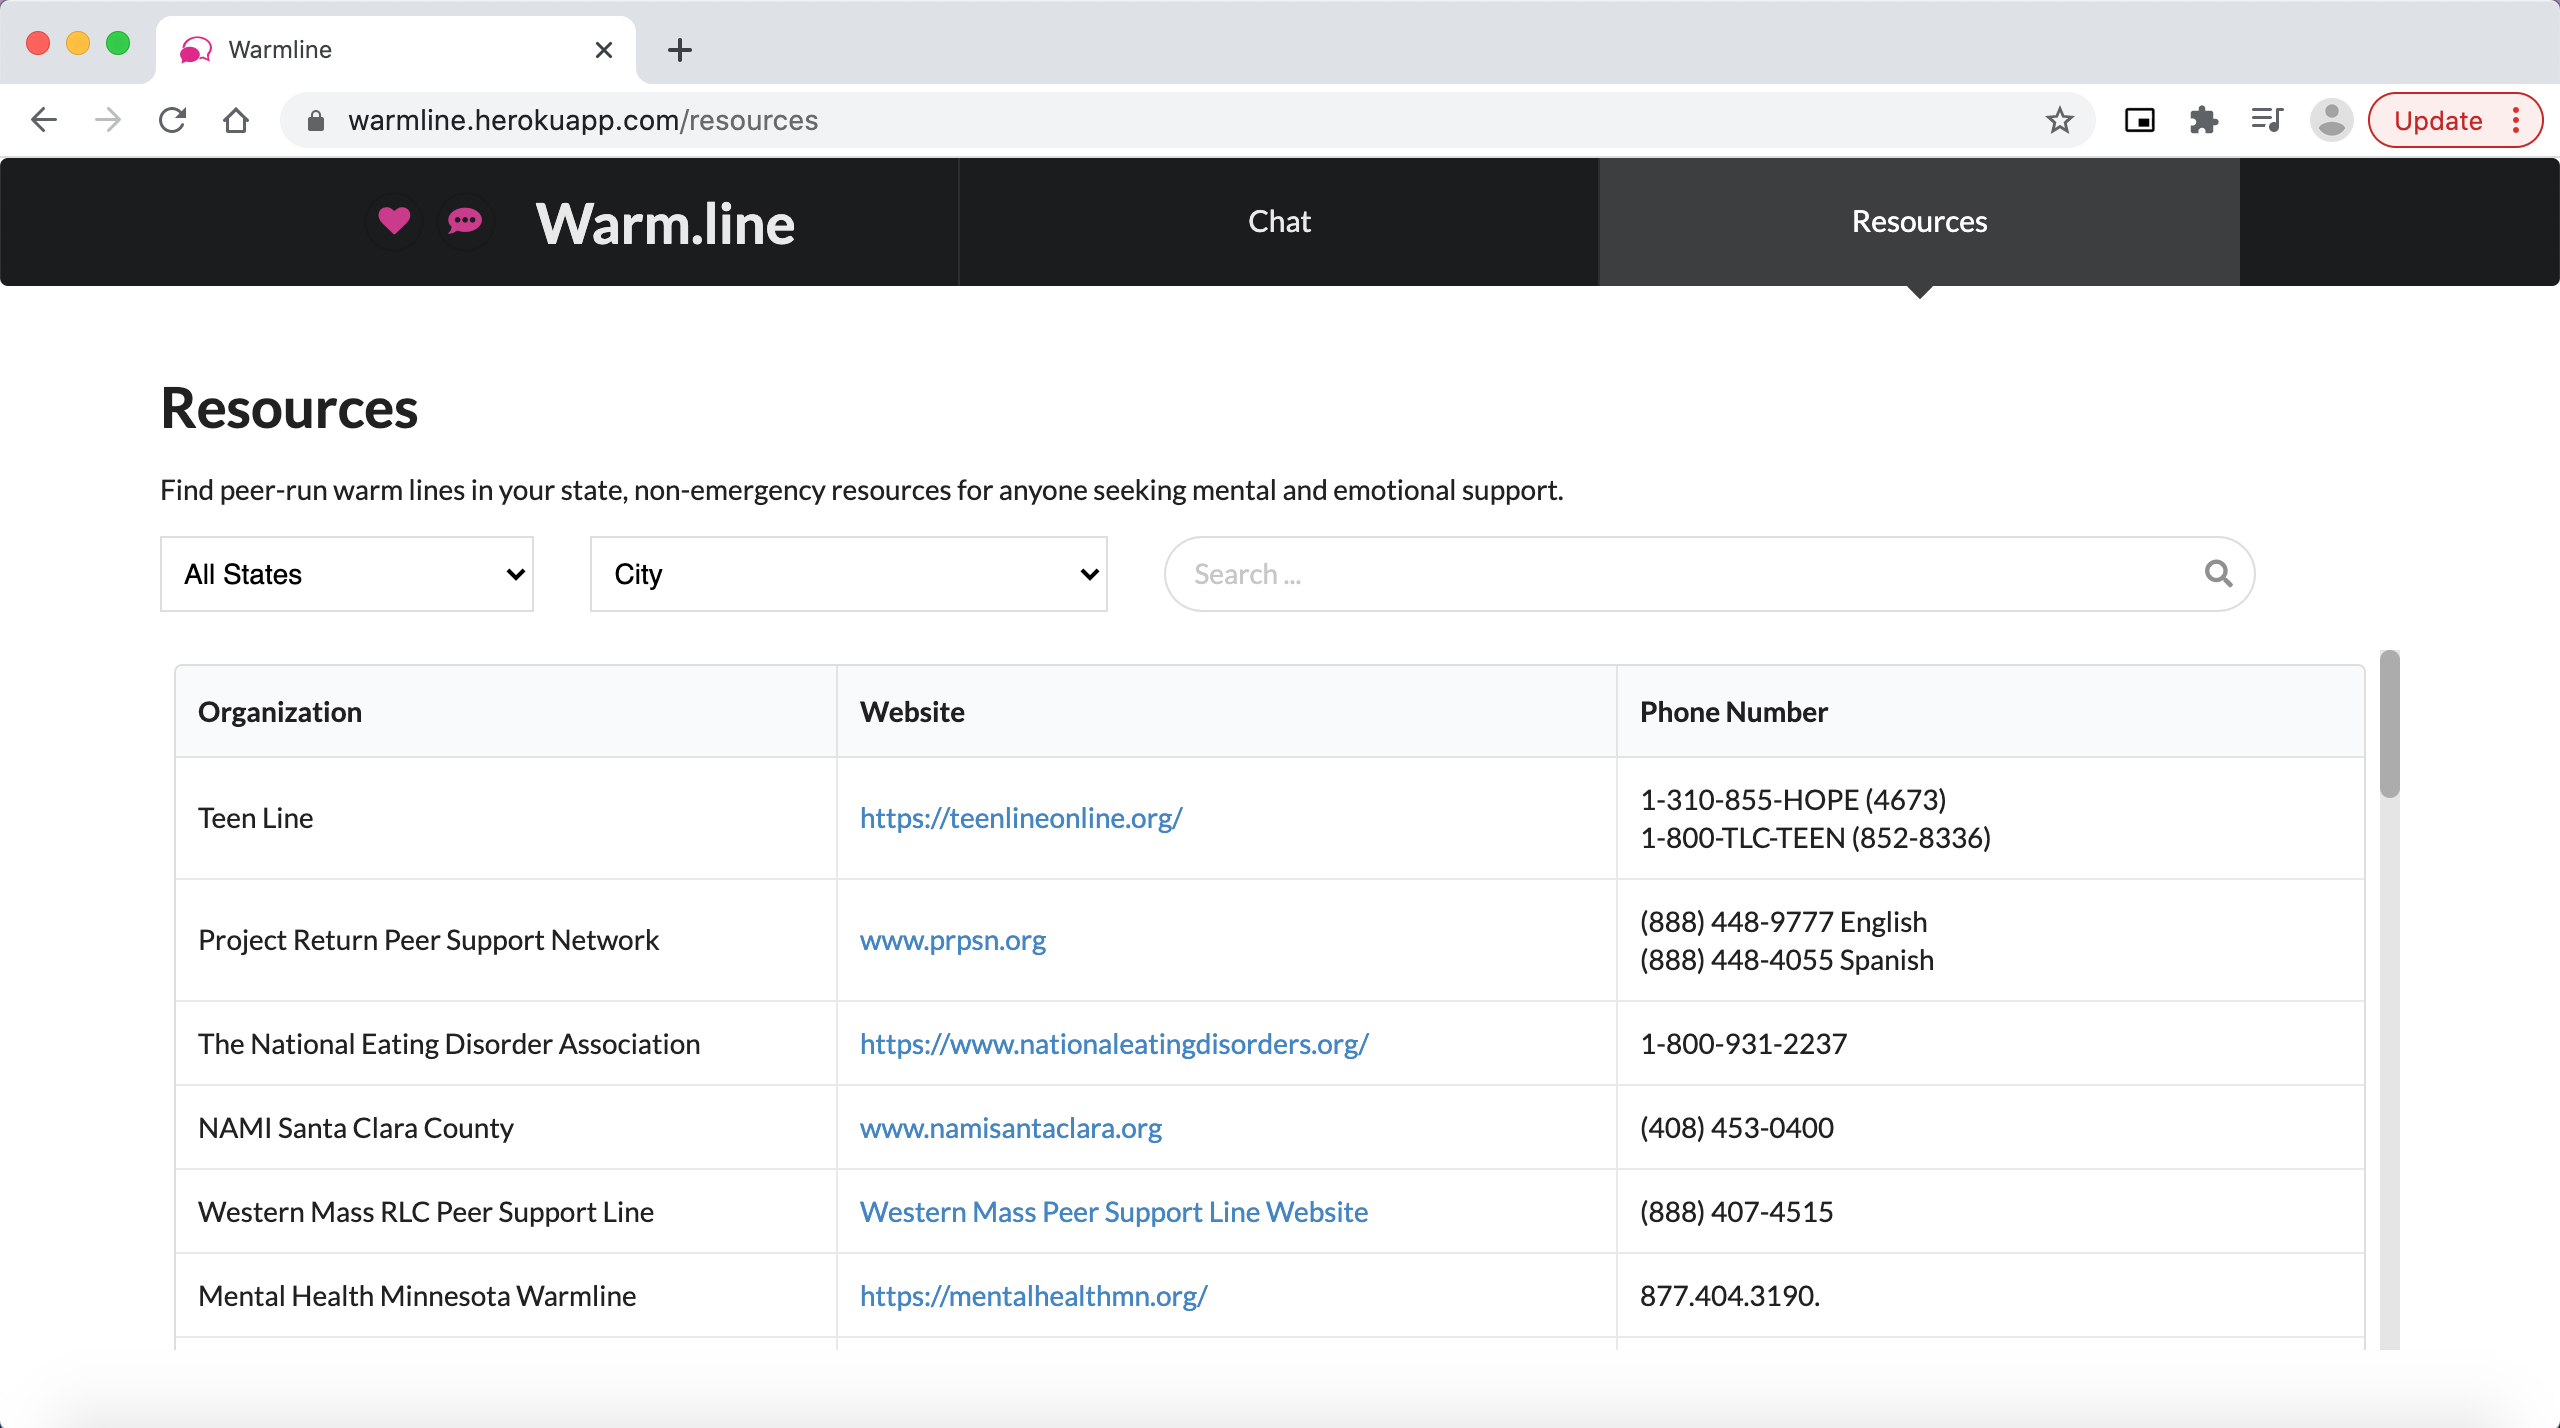Bookmark page with star icon
The width and height of the screenshot is (2560, 1428).
coord(2059,121)
